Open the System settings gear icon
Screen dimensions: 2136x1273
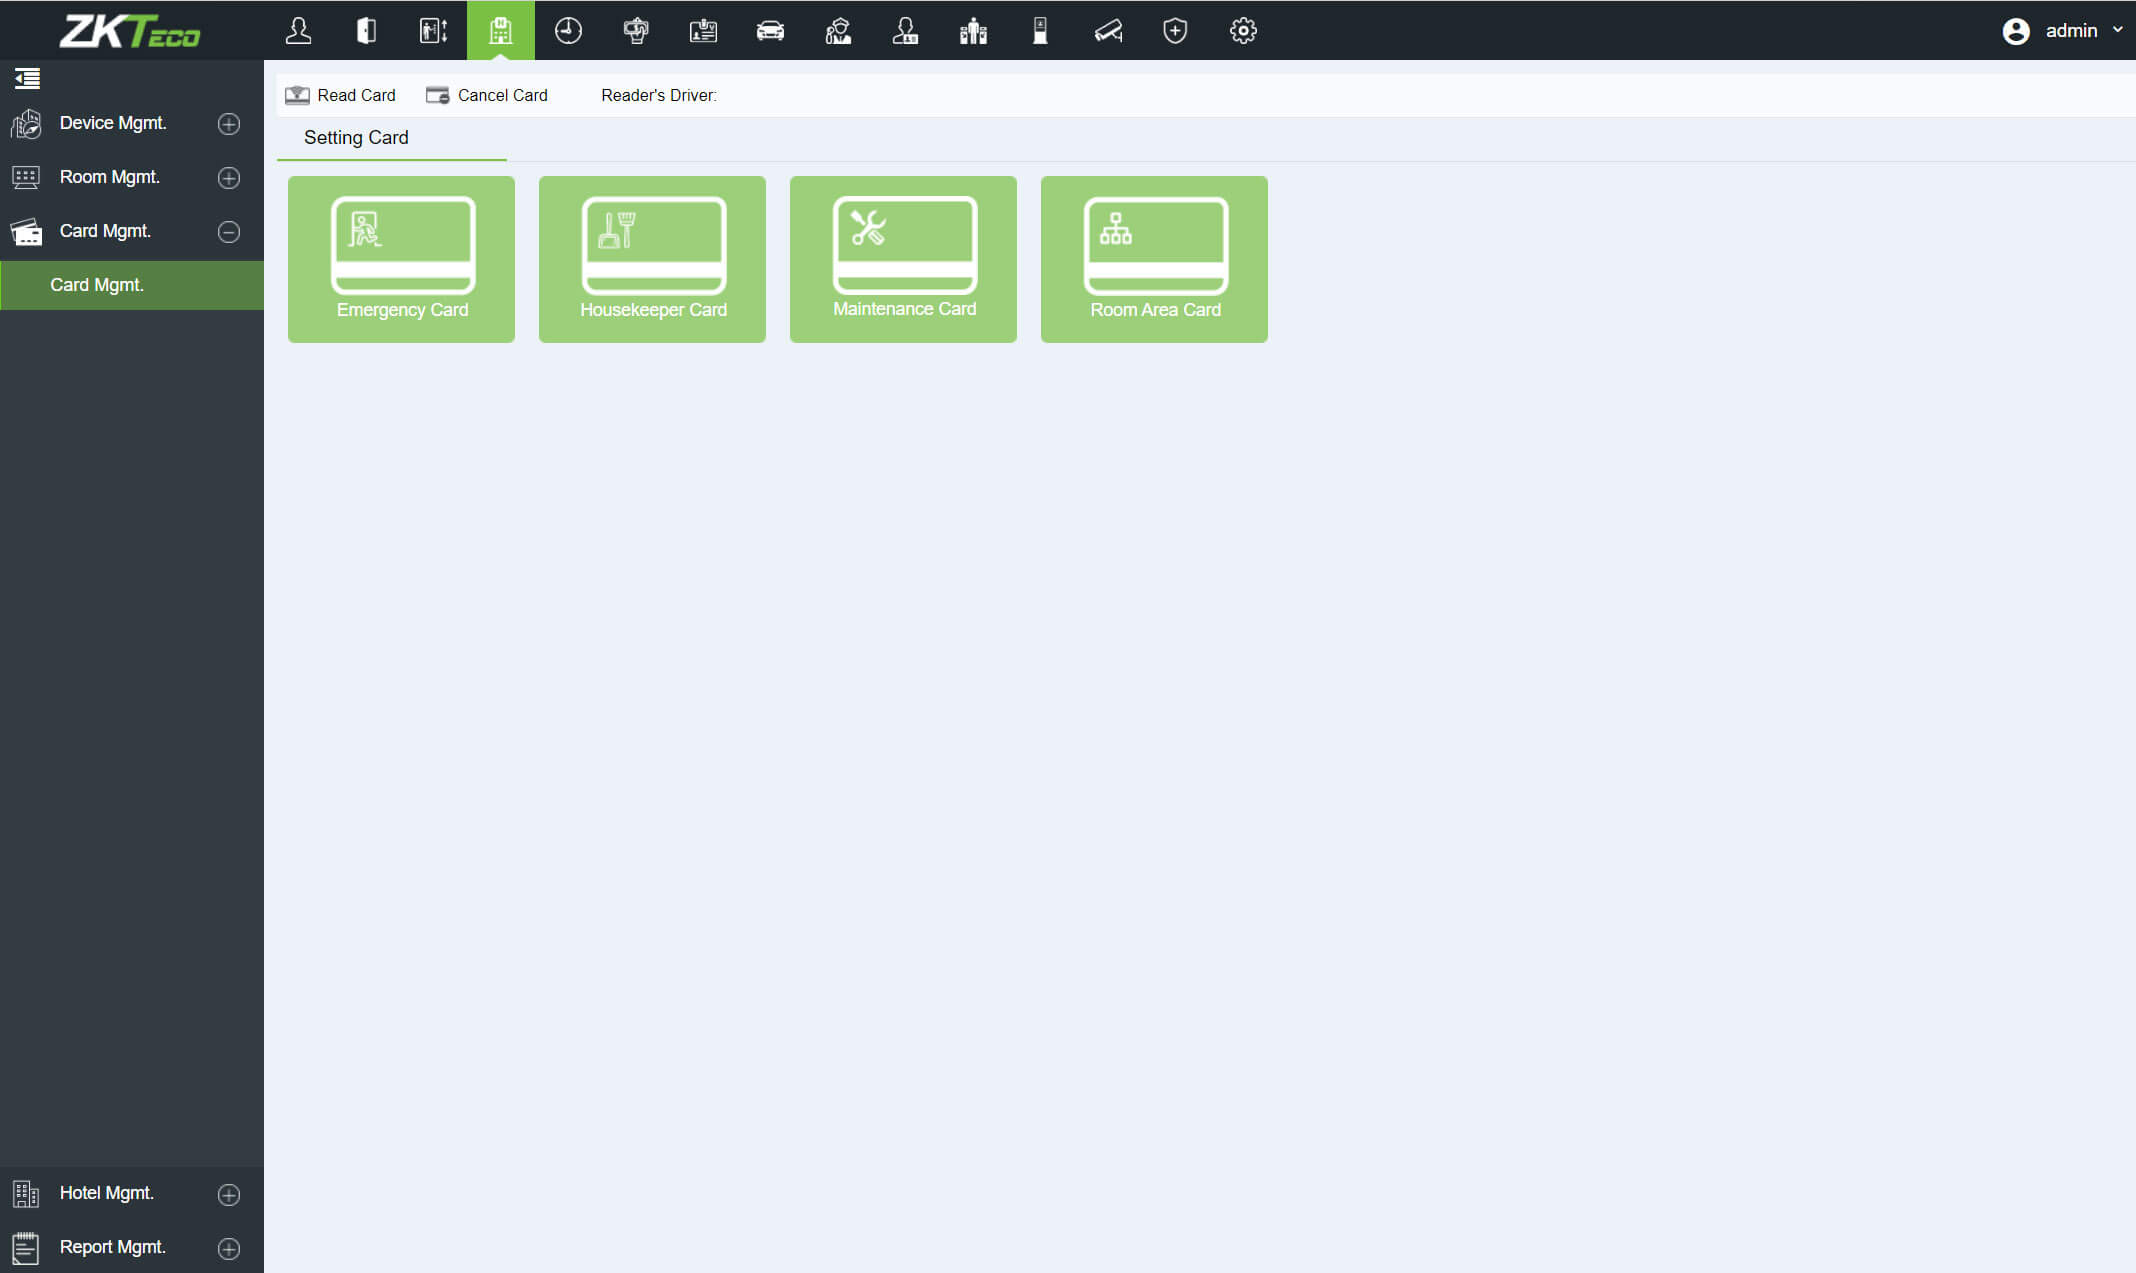click(x=1243, y=30)
